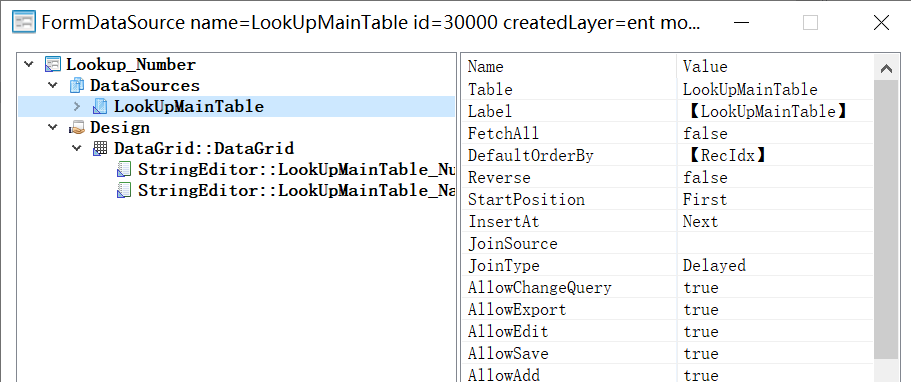Click the property grid scroll-up arrow
911x382 pixels.
(x=886, y=69)
